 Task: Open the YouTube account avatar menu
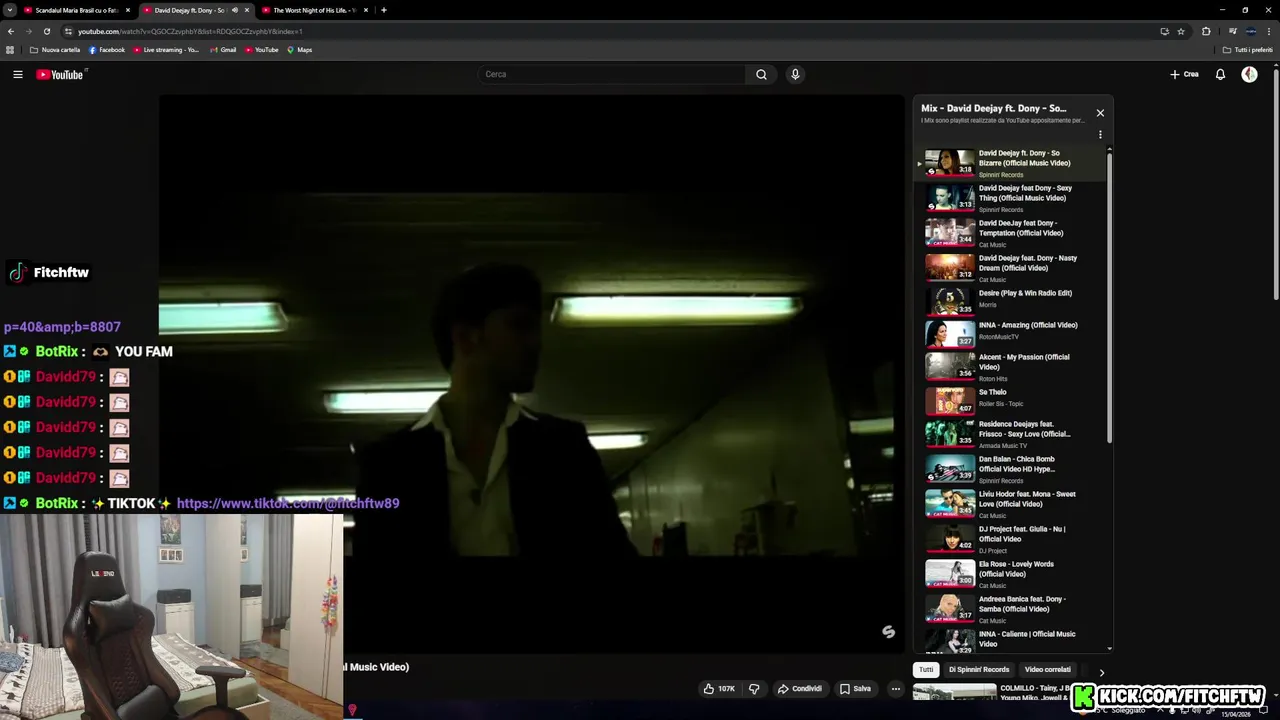pyautogui.click(x=1249, y=74)
